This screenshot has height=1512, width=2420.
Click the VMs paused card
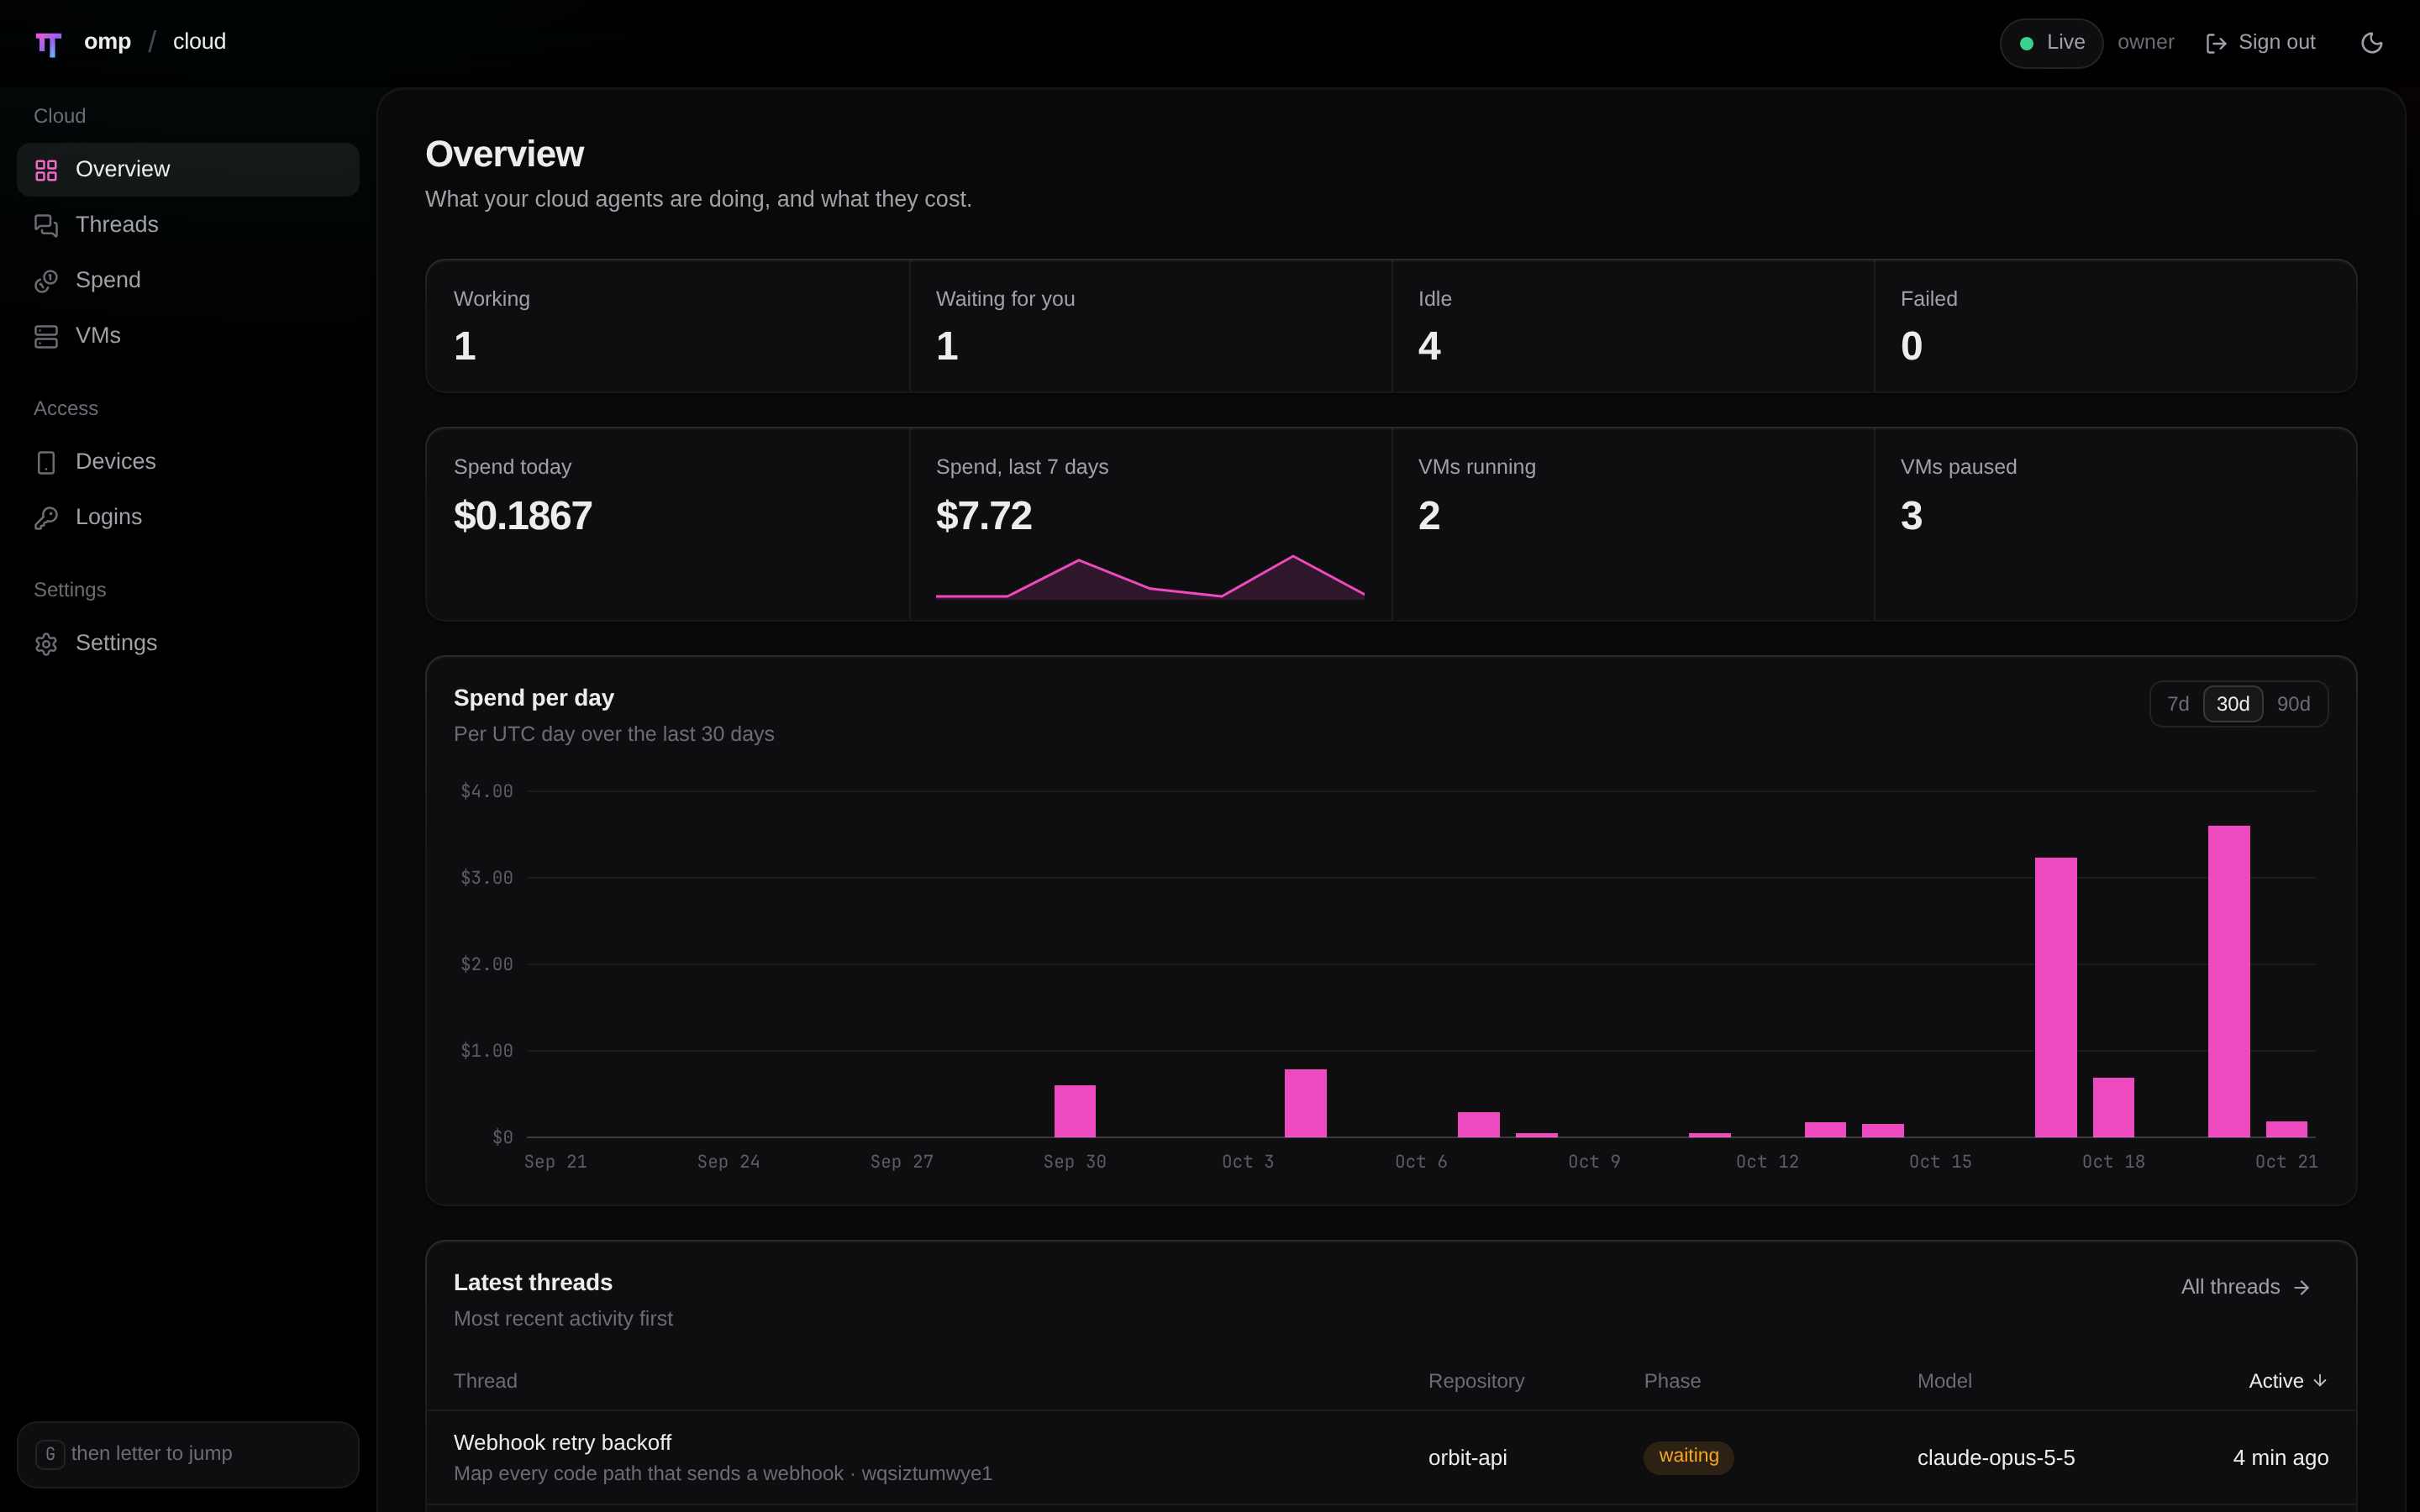(x=2115, y=524)
